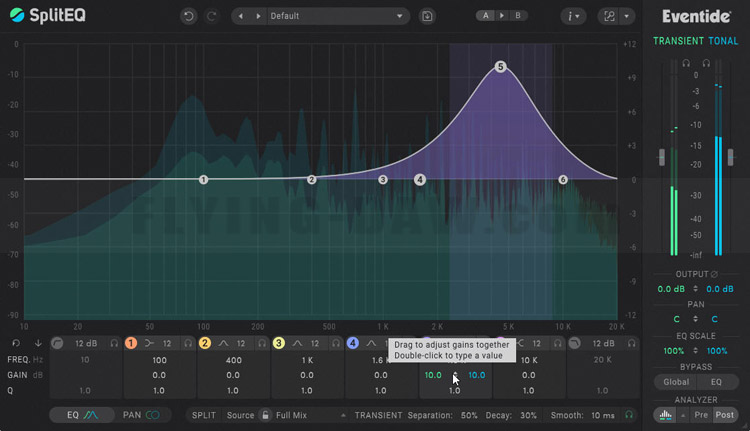
Task: Select compare state A
Action: [x=485, y=15]
